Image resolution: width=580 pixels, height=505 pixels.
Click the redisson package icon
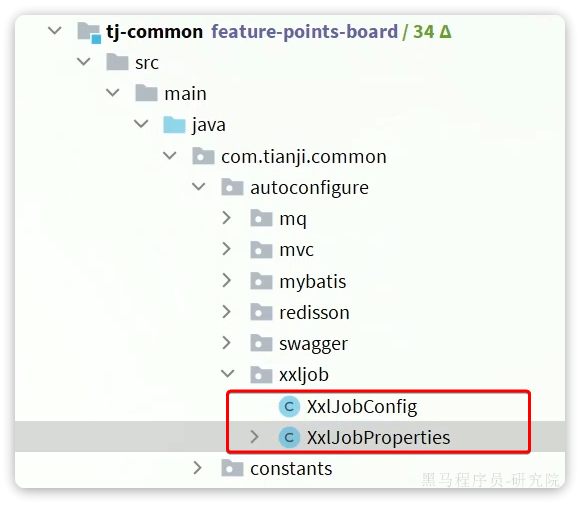(x=262, y=312)
